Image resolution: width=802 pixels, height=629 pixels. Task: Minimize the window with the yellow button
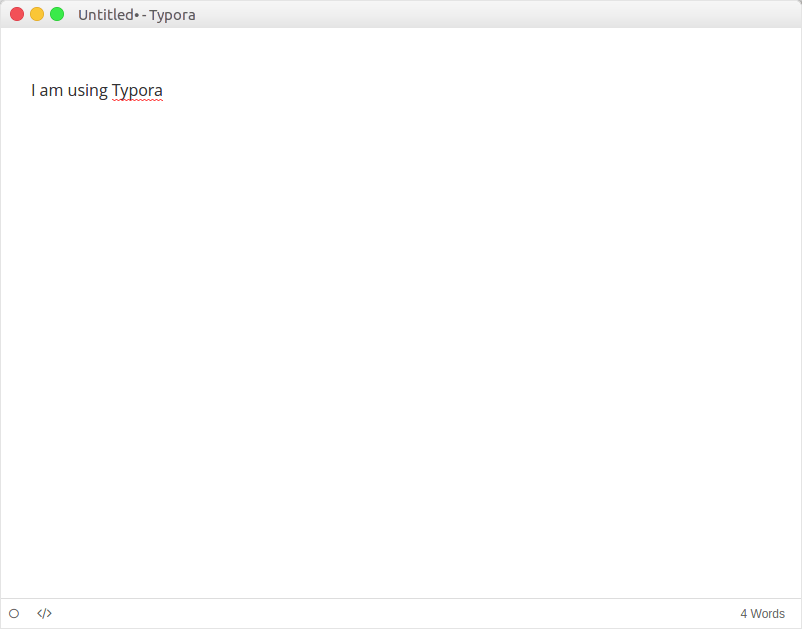pyautogui.click(x=37, y=14)
